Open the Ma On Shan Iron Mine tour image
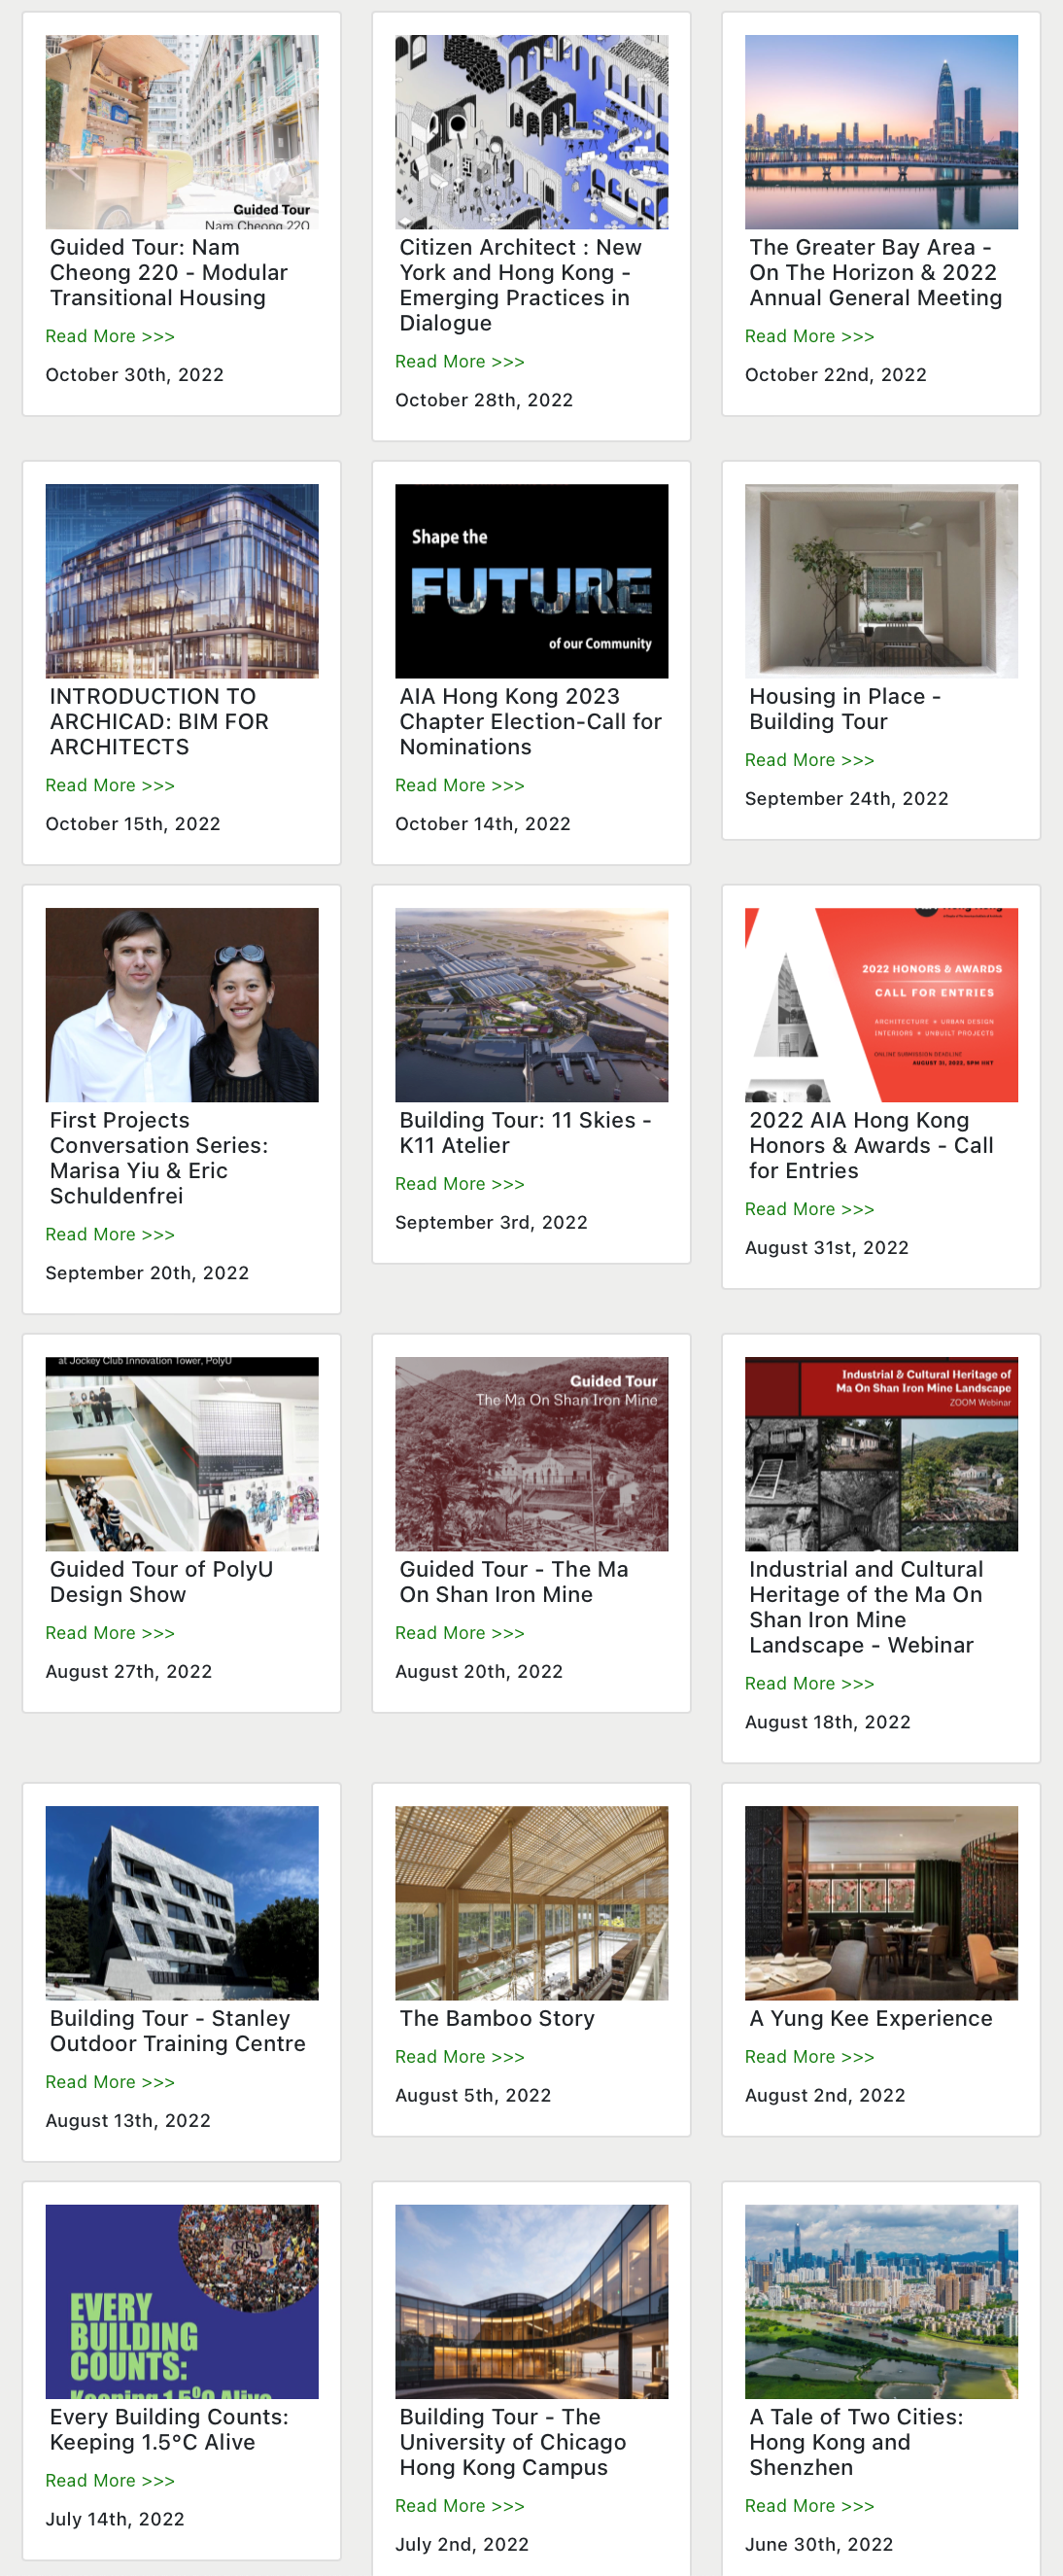The width and height of the screenshot is (1063, 2576). tap(532, 1454)
